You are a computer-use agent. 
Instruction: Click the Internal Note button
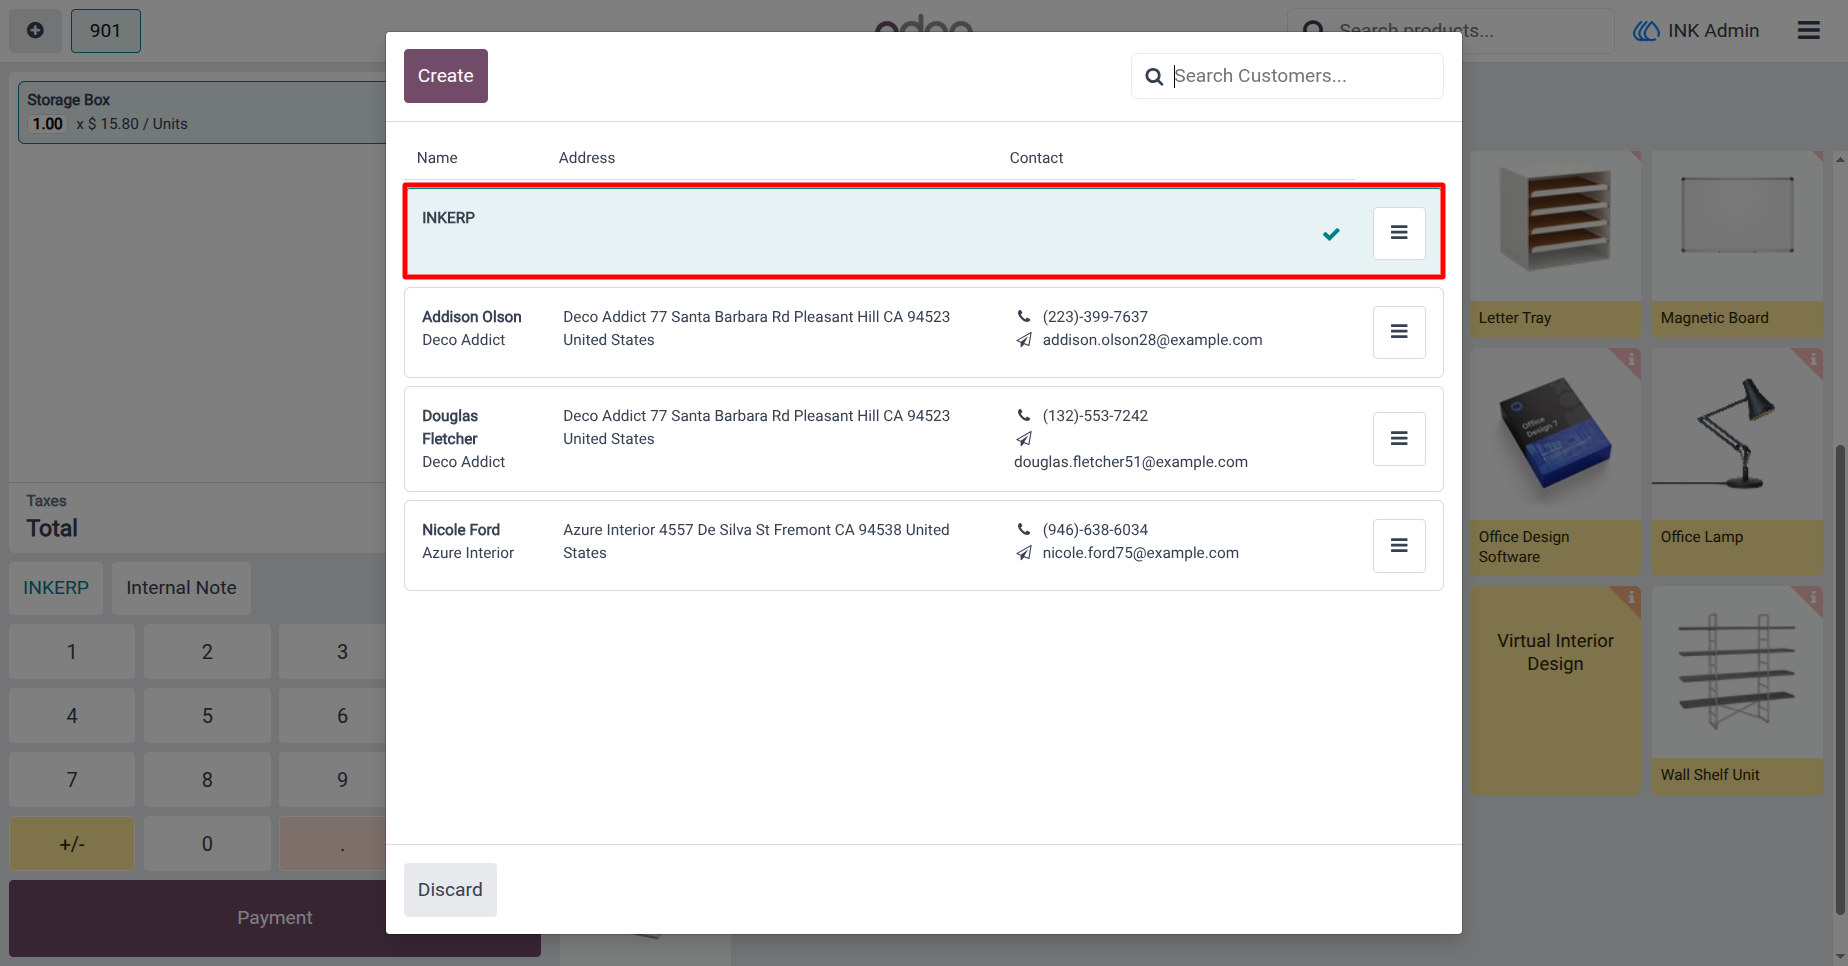(x=181, y=588)
